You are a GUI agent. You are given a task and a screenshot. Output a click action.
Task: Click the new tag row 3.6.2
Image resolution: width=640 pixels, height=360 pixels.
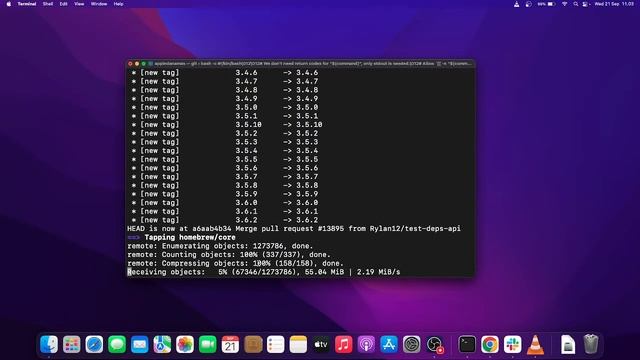point(224,220)
